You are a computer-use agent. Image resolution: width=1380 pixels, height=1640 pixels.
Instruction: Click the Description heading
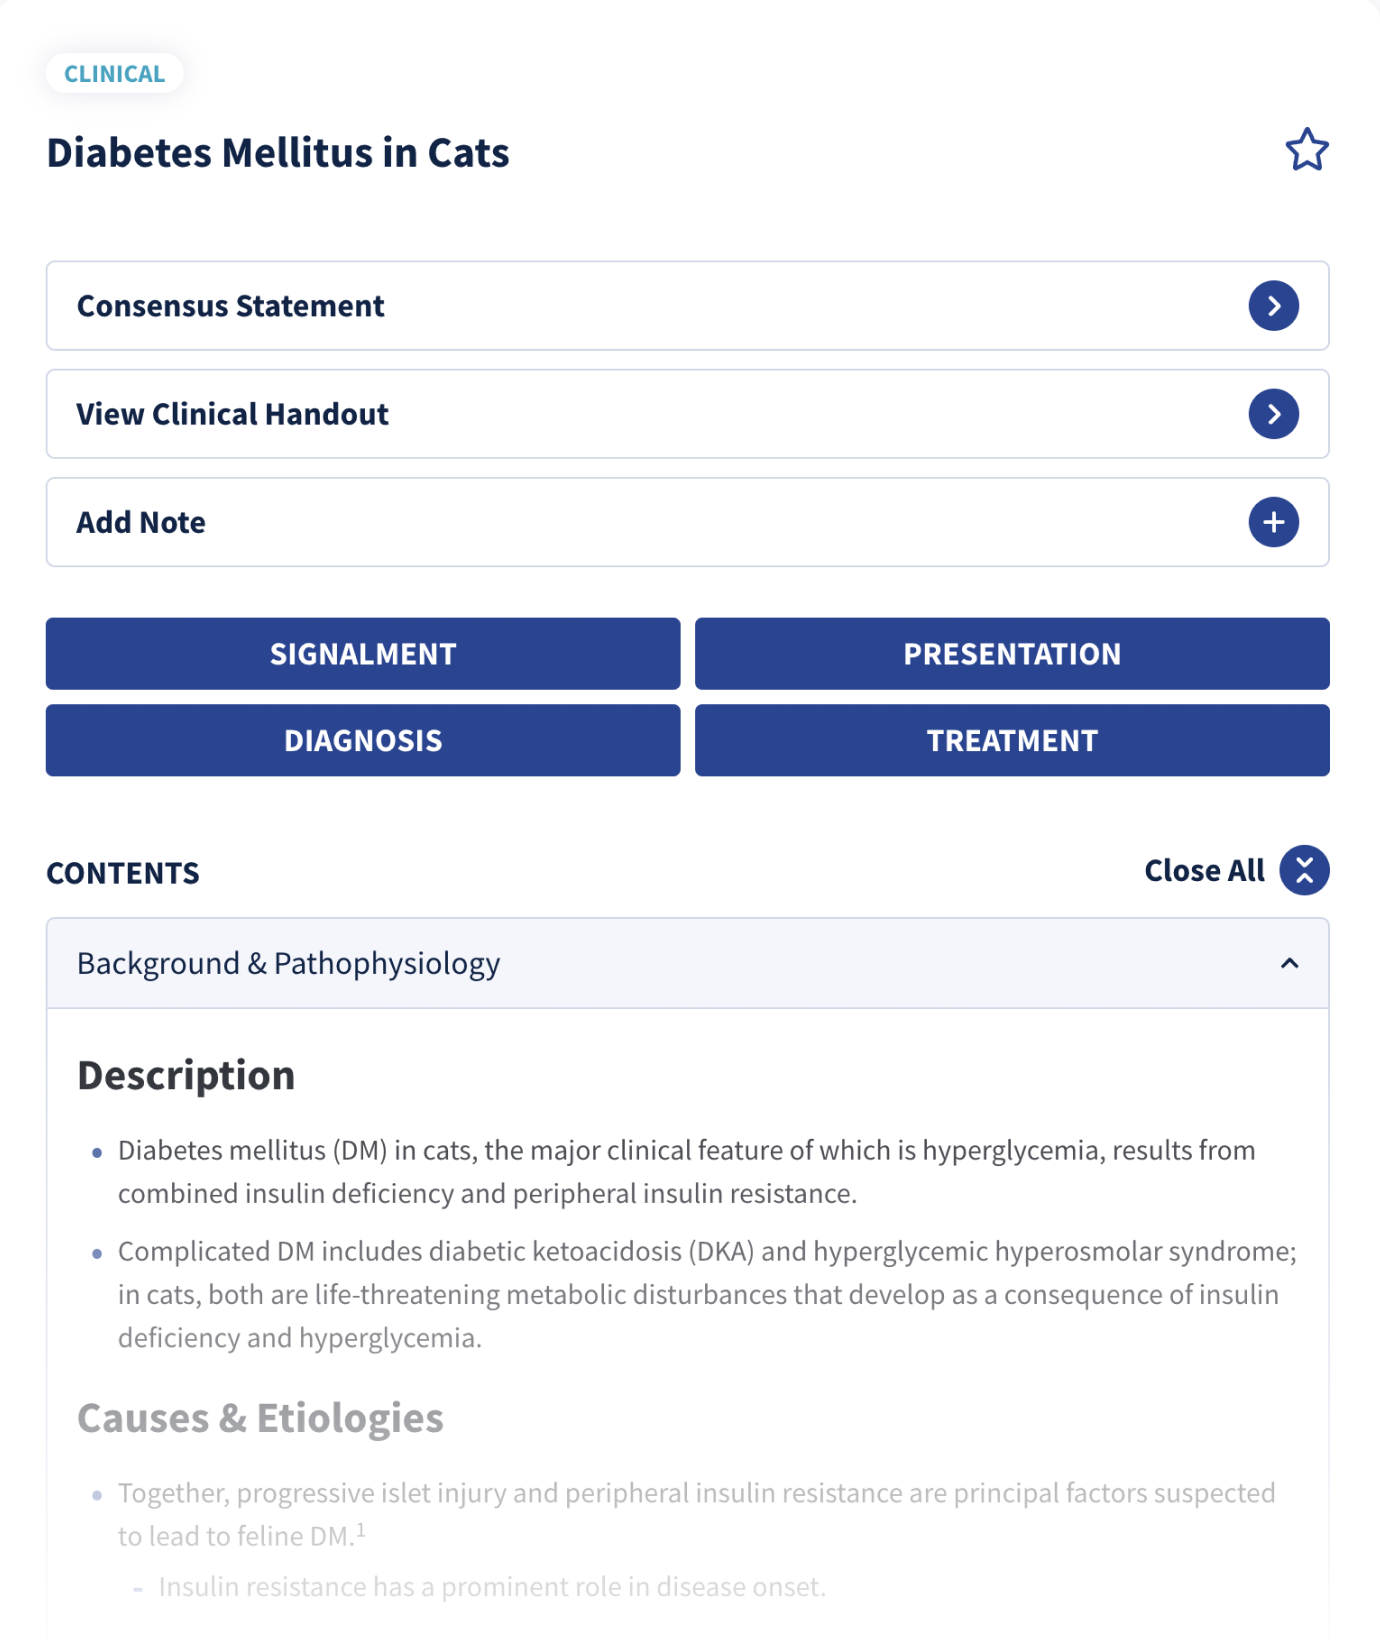pyautogui.click(x=186, y=1076)
